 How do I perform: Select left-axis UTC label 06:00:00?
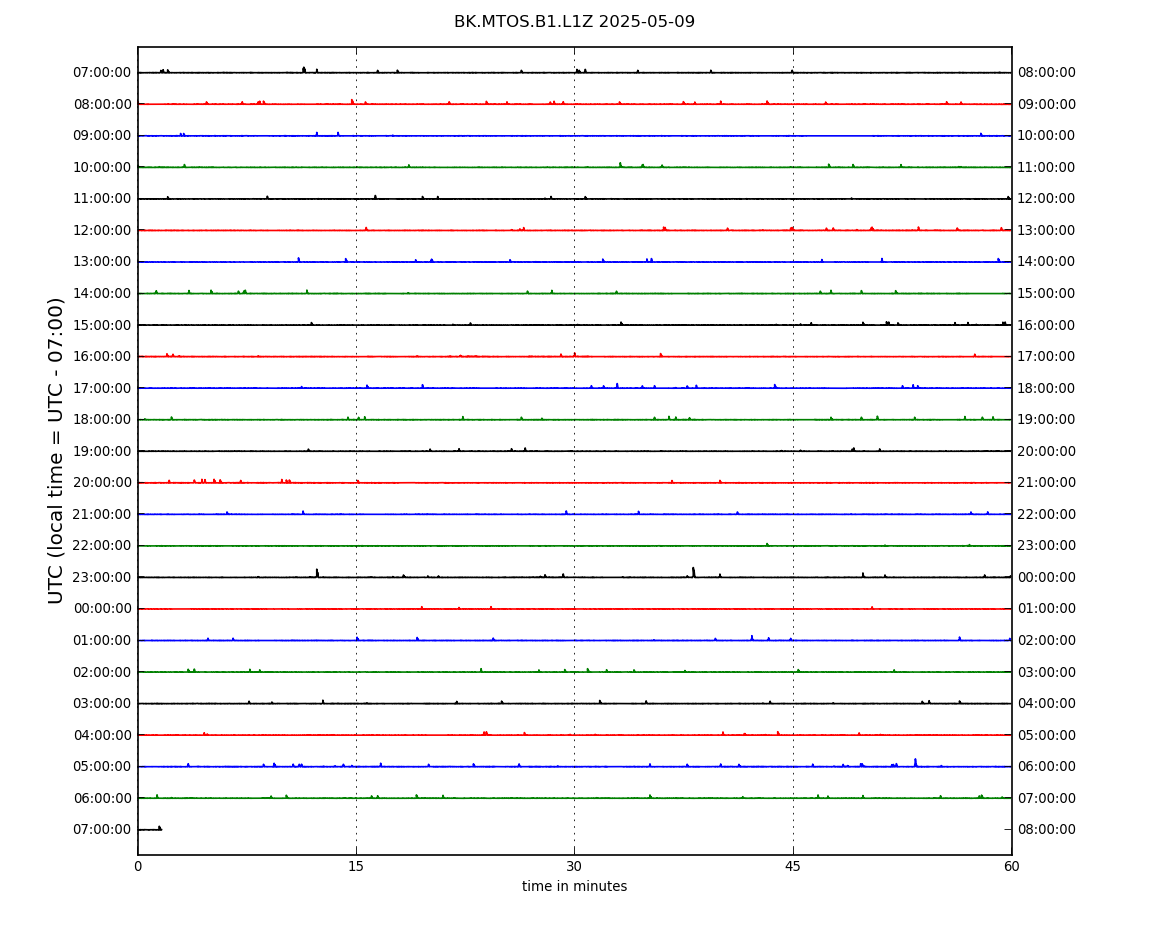coord(102,798)
